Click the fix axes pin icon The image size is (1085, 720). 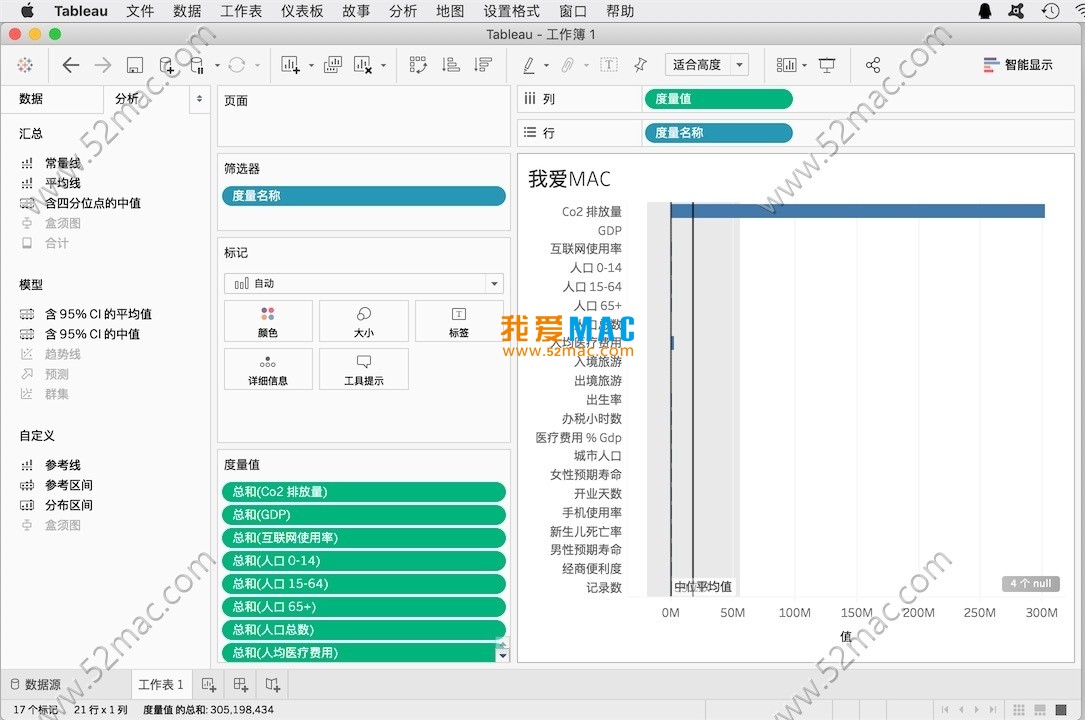640,65
